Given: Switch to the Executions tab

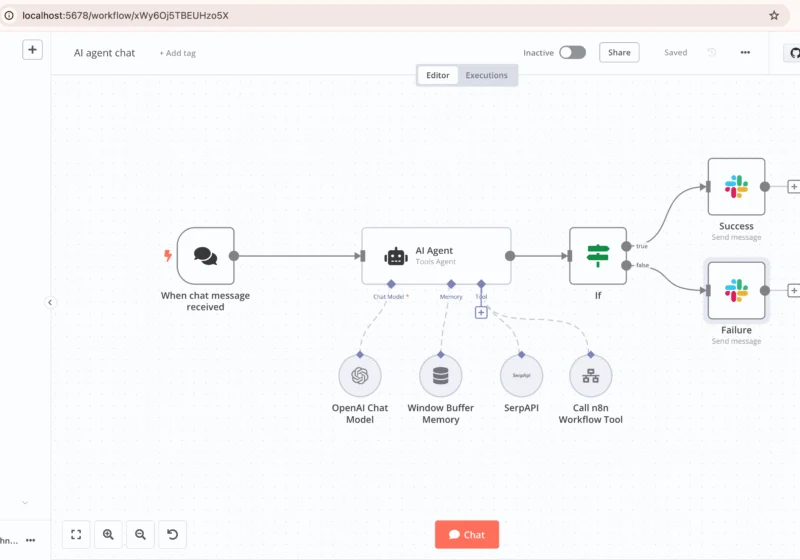Looking at the screenshot, I should click(486, 75).
